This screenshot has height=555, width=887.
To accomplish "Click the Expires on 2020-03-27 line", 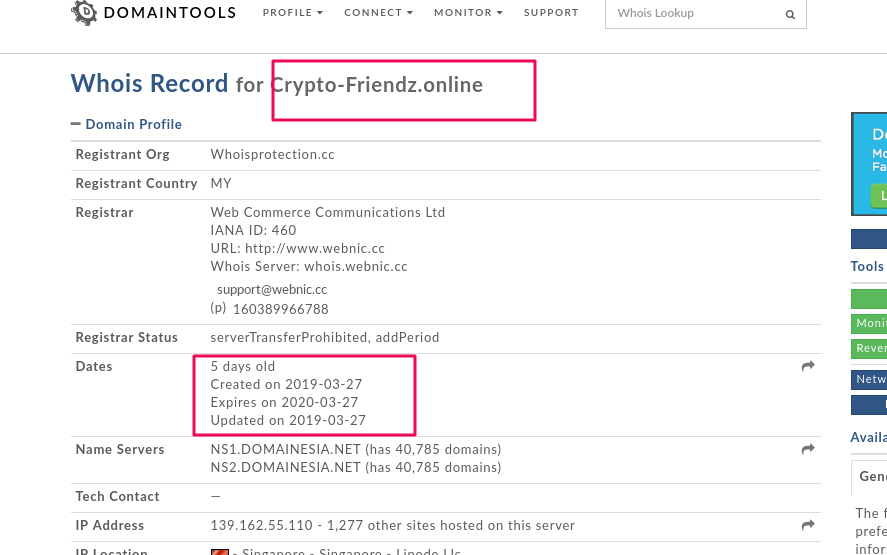I will coord(284,402).
